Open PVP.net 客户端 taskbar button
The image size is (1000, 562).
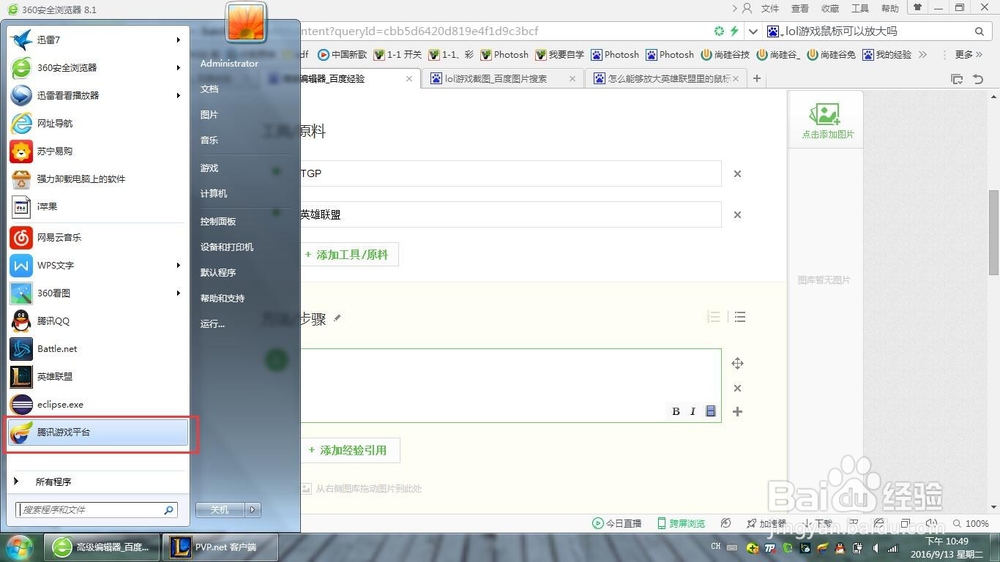[x=220, y=547]
